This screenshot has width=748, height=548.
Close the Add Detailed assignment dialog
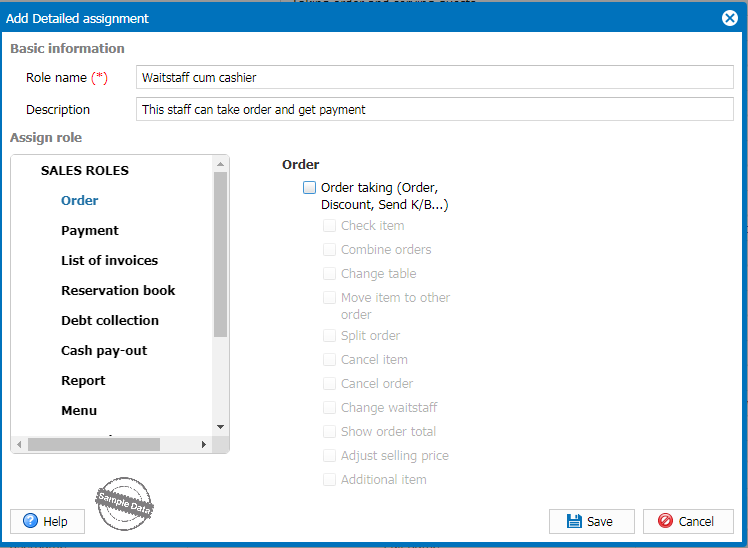[729, 18]
